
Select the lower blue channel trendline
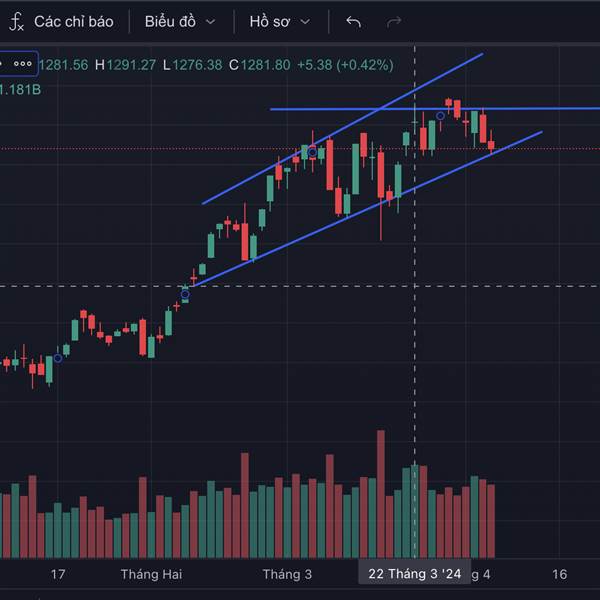point(368,209)
